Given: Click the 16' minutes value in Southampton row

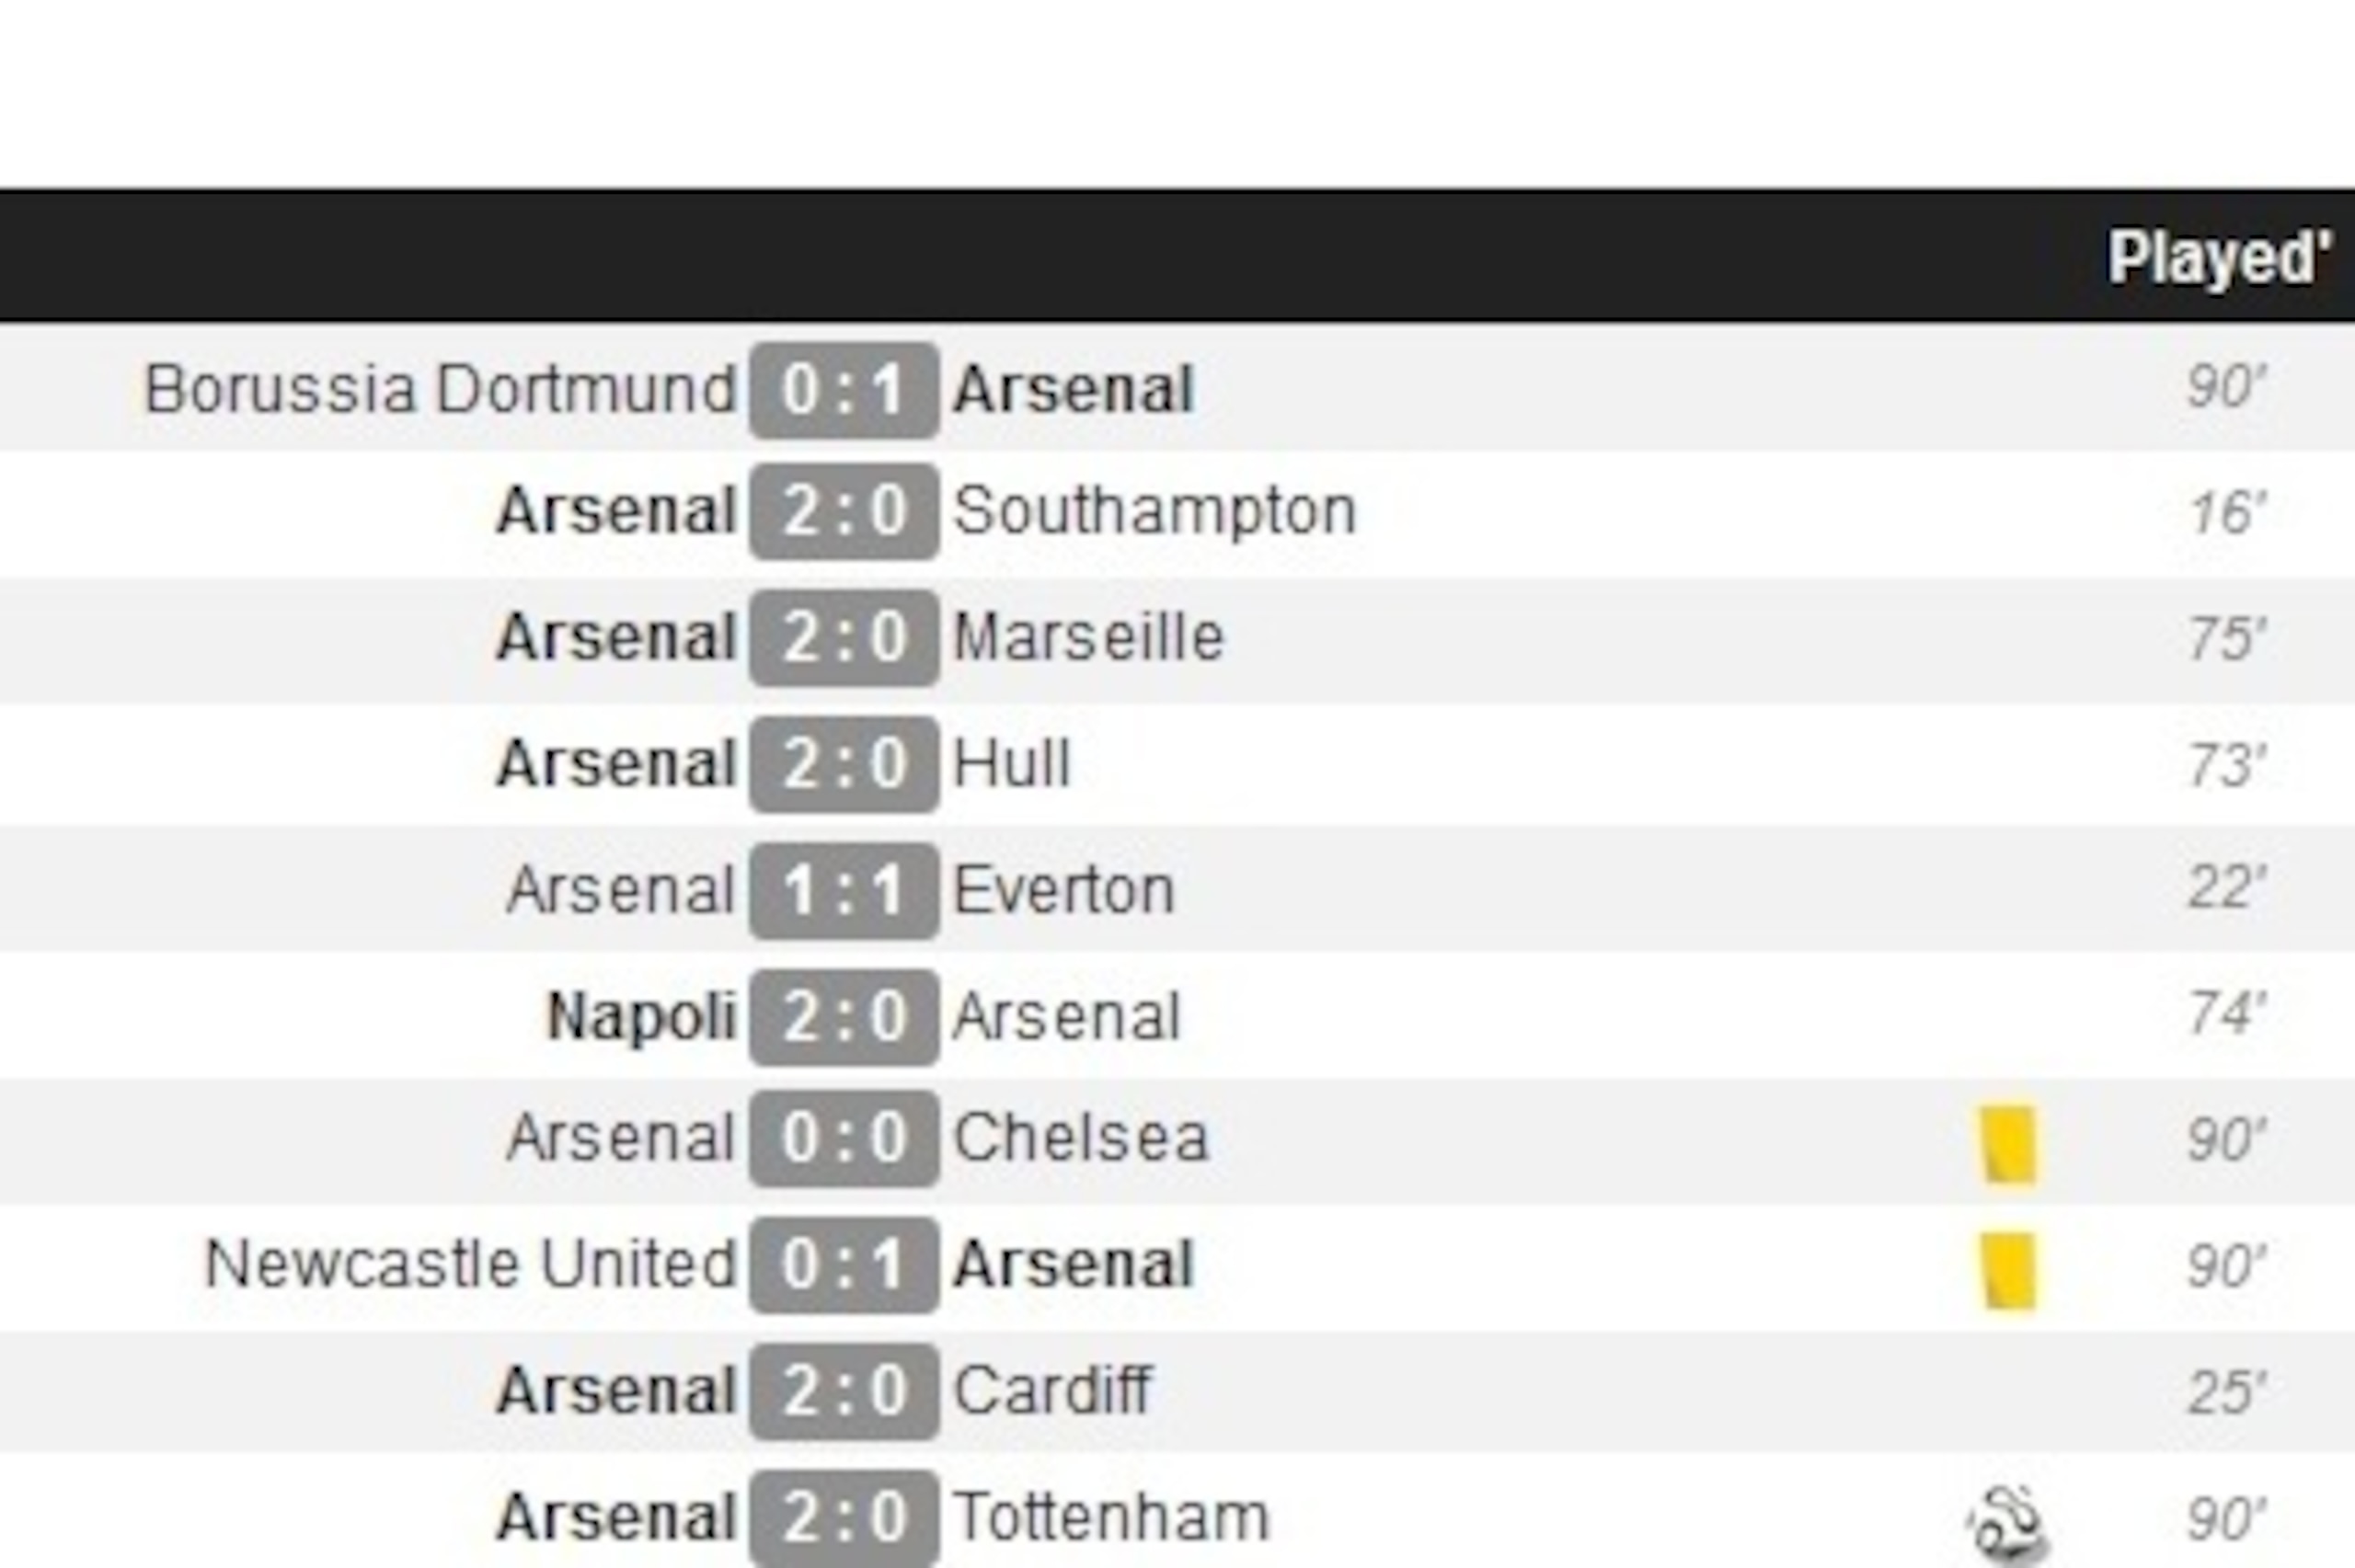Looking at the screenshot, I should (x=2228, y=513).
